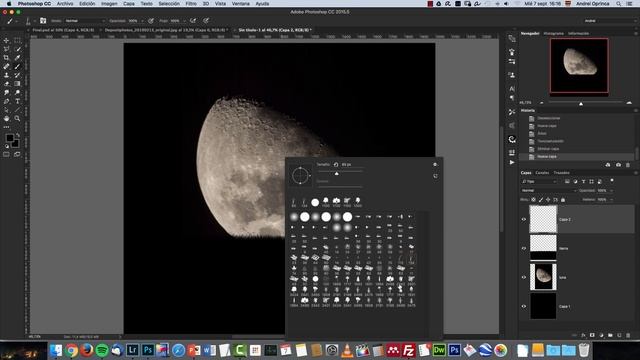The image size is (640, 360).
Task: Select the Pen tool
Action: point(7,101)
